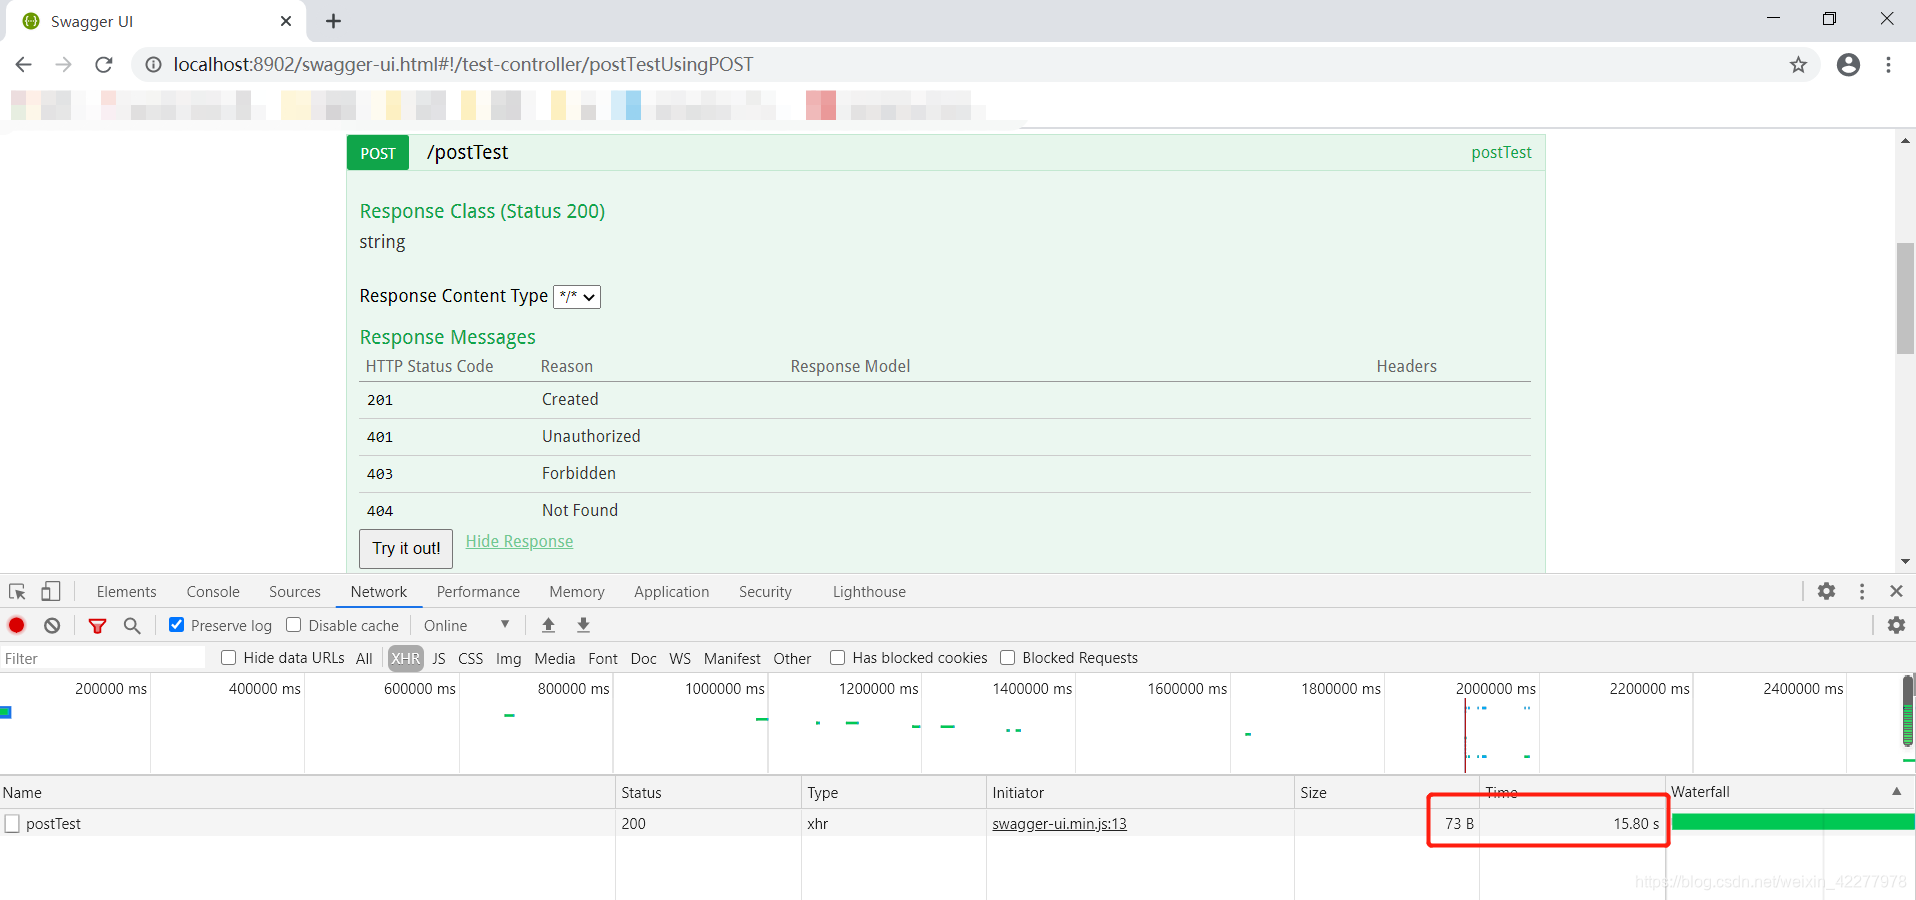
Task: Open the Sources tab
Action: (295, 592)
